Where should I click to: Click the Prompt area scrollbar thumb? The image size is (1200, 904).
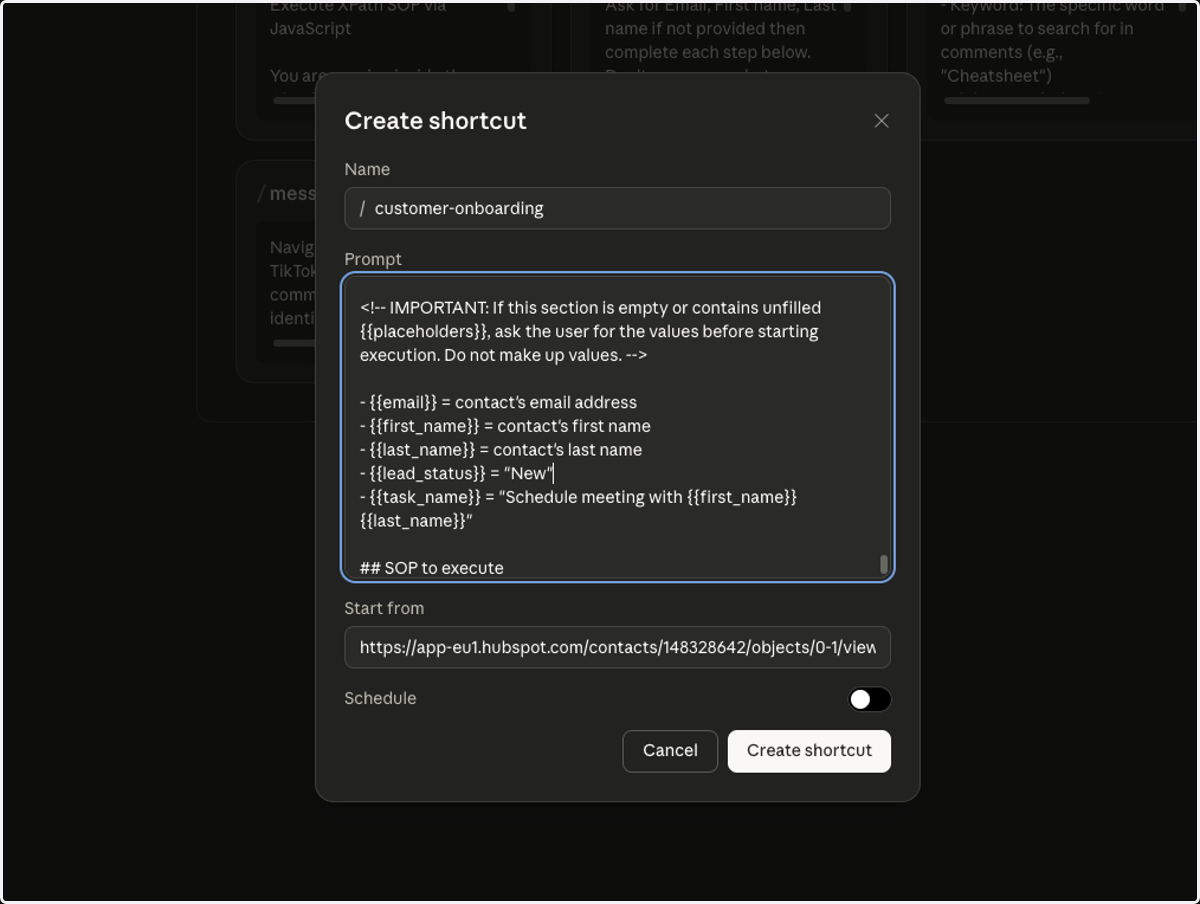point(883,564)
